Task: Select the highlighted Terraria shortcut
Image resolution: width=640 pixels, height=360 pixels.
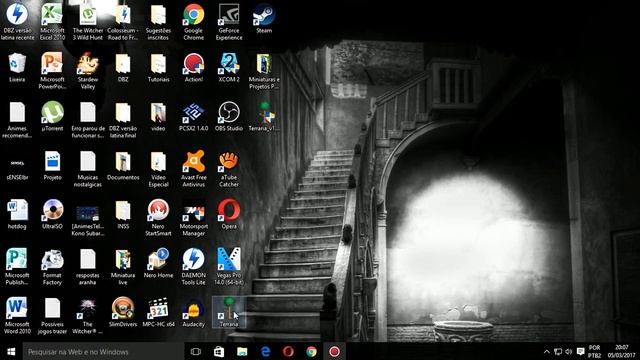Action: tap(229, 312)
